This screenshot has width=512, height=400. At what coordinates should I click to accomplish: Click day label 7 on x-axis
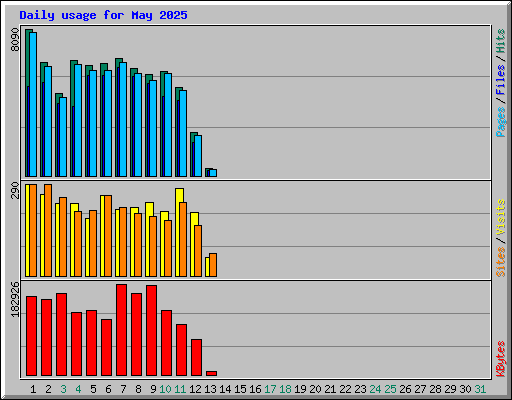click(x=123, y=389)
